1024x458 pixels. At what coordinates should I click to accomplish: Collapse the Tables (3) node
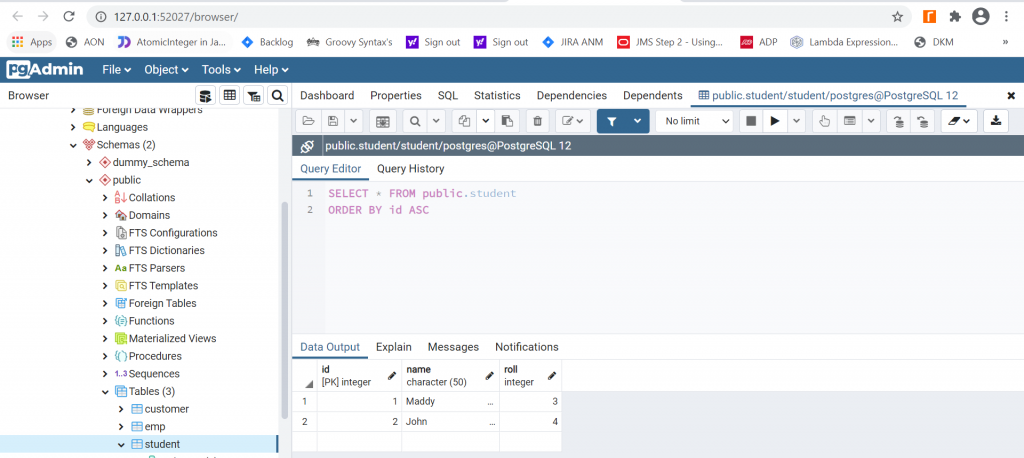(105, 391)
